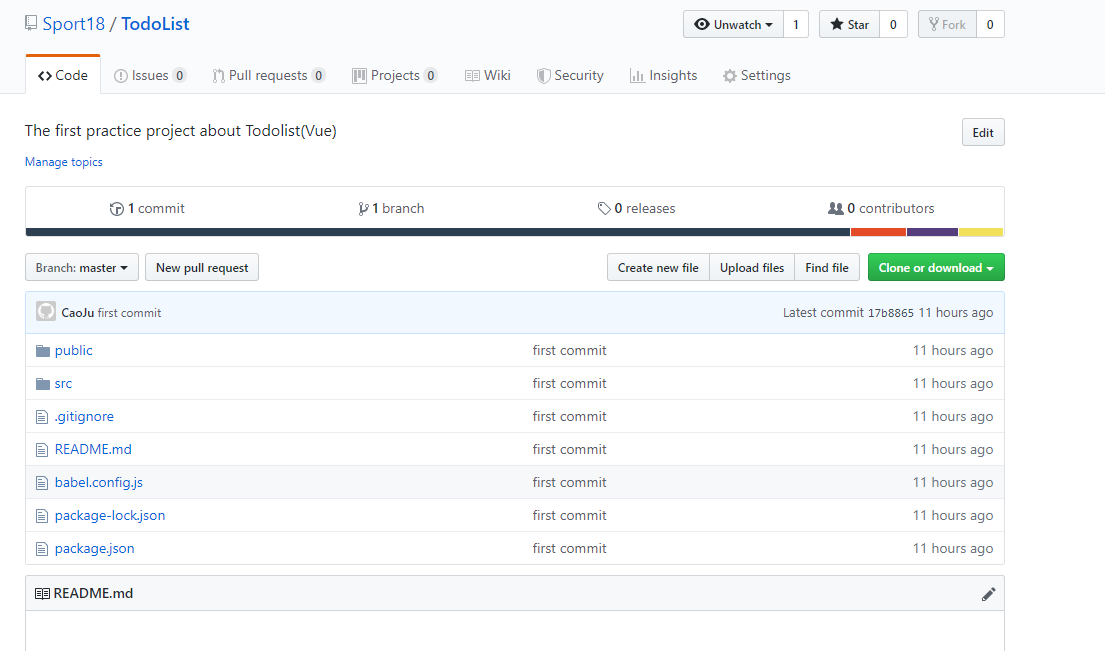Open the Issues tab
Screen dimensions: 1105x651
(x=150, y=75)
